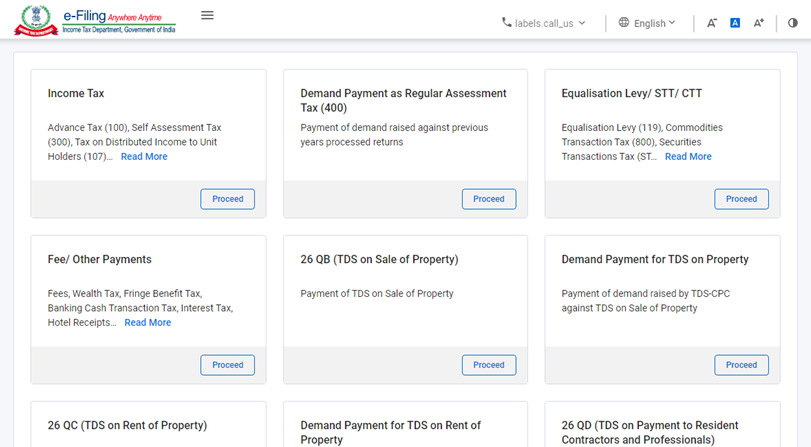The image size is (811, 447).
Task: Reset to default font size A icon
Action: point(735,23)
